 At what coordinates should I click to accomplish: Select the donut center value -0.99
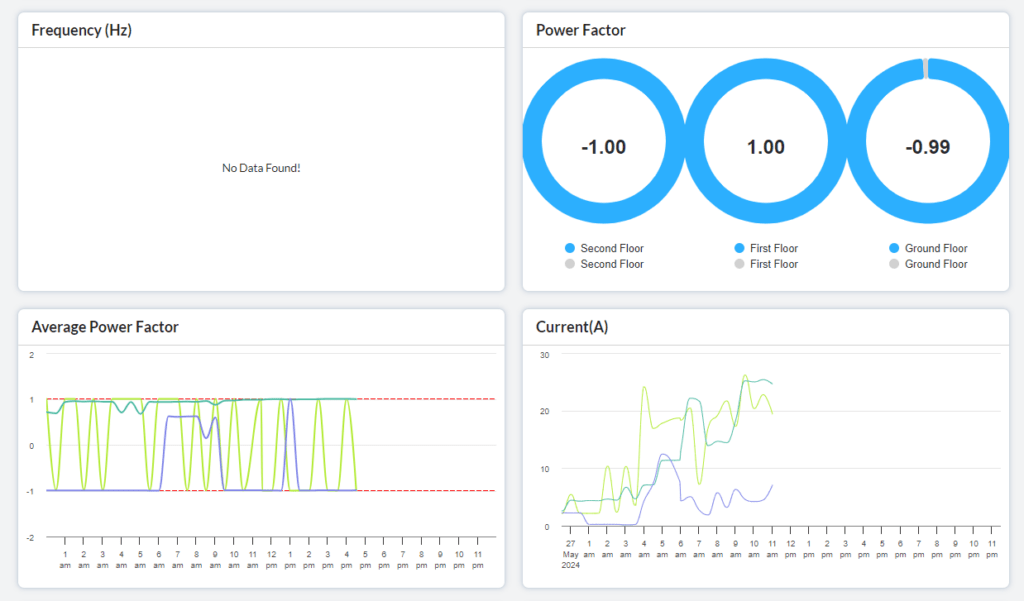pyautogui.click(x=927, y=147)
